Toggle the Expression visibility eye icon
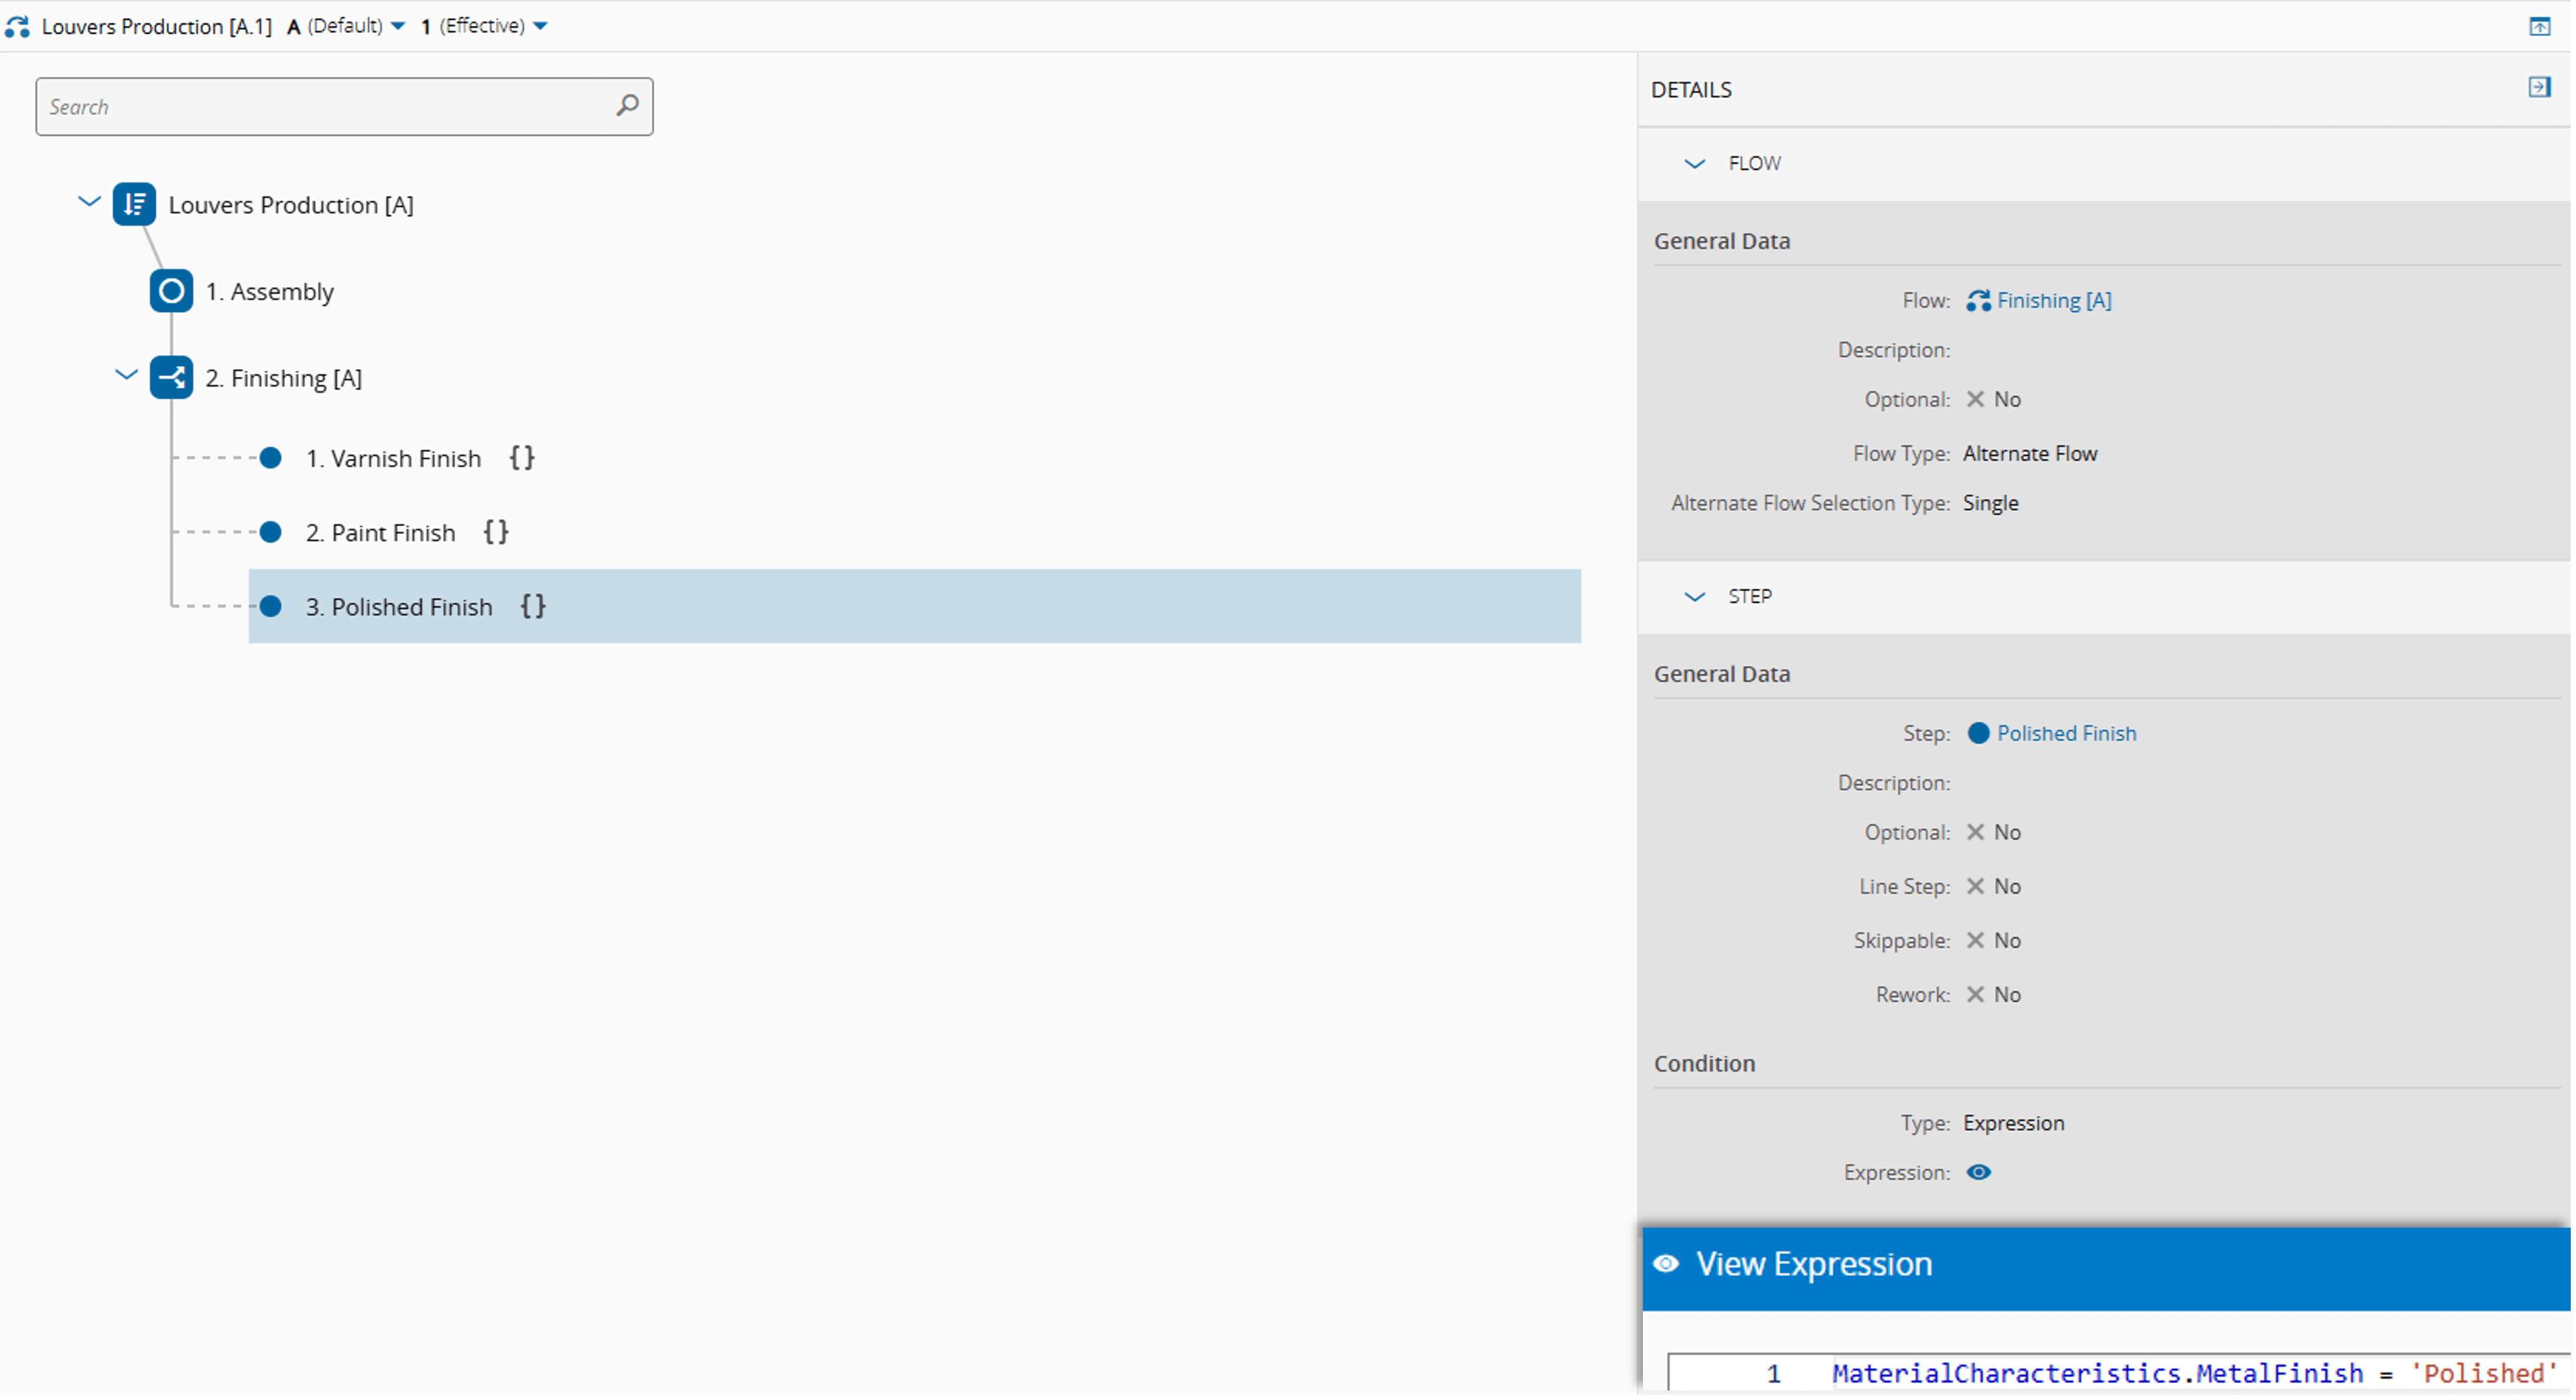The image size is (2576, 1400). tap(1979, 1172)
